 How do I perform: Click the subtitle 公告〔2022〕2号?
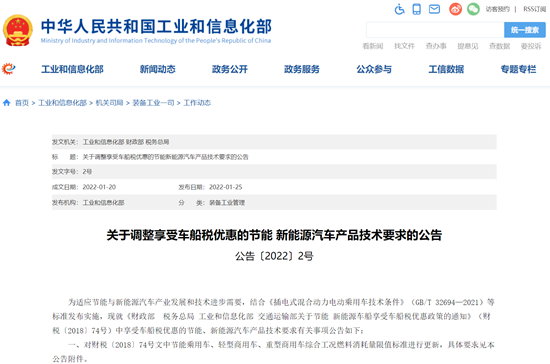(274, 256)
